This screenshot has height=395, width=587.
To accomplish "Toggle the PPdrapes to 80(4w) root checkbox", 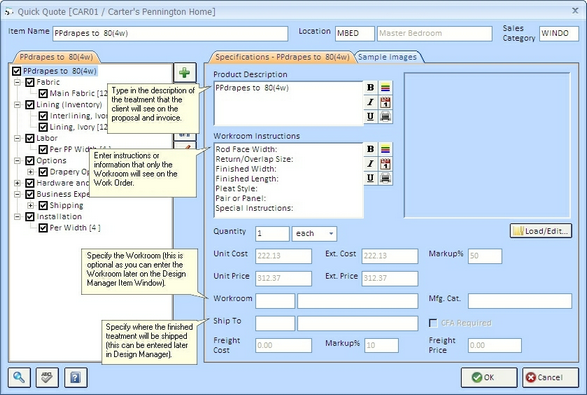I will click(16, 71).
